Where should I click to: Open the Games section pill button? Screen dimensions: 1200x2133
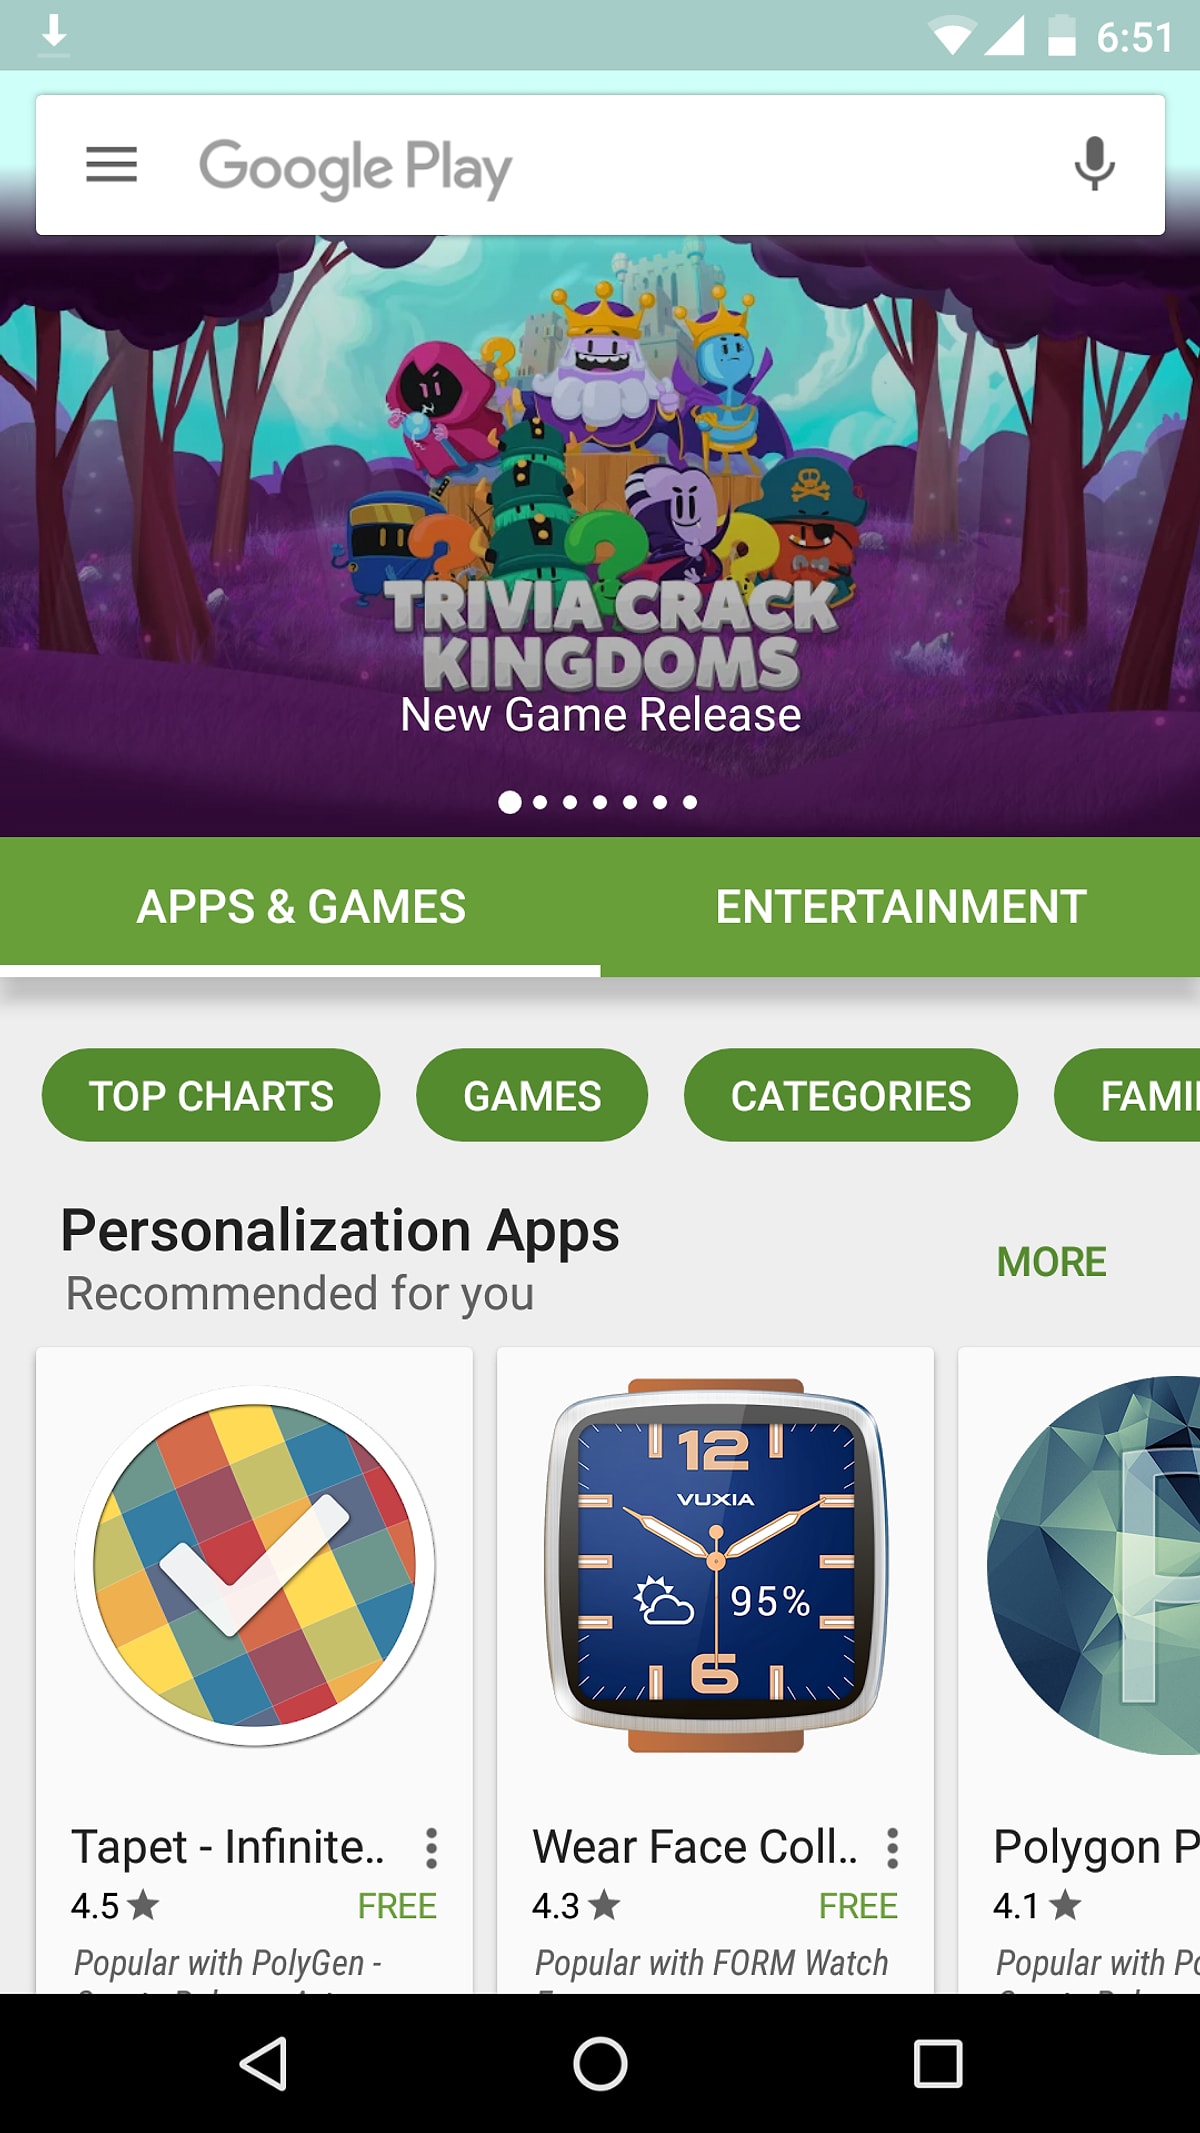(x=532, y=1095)
